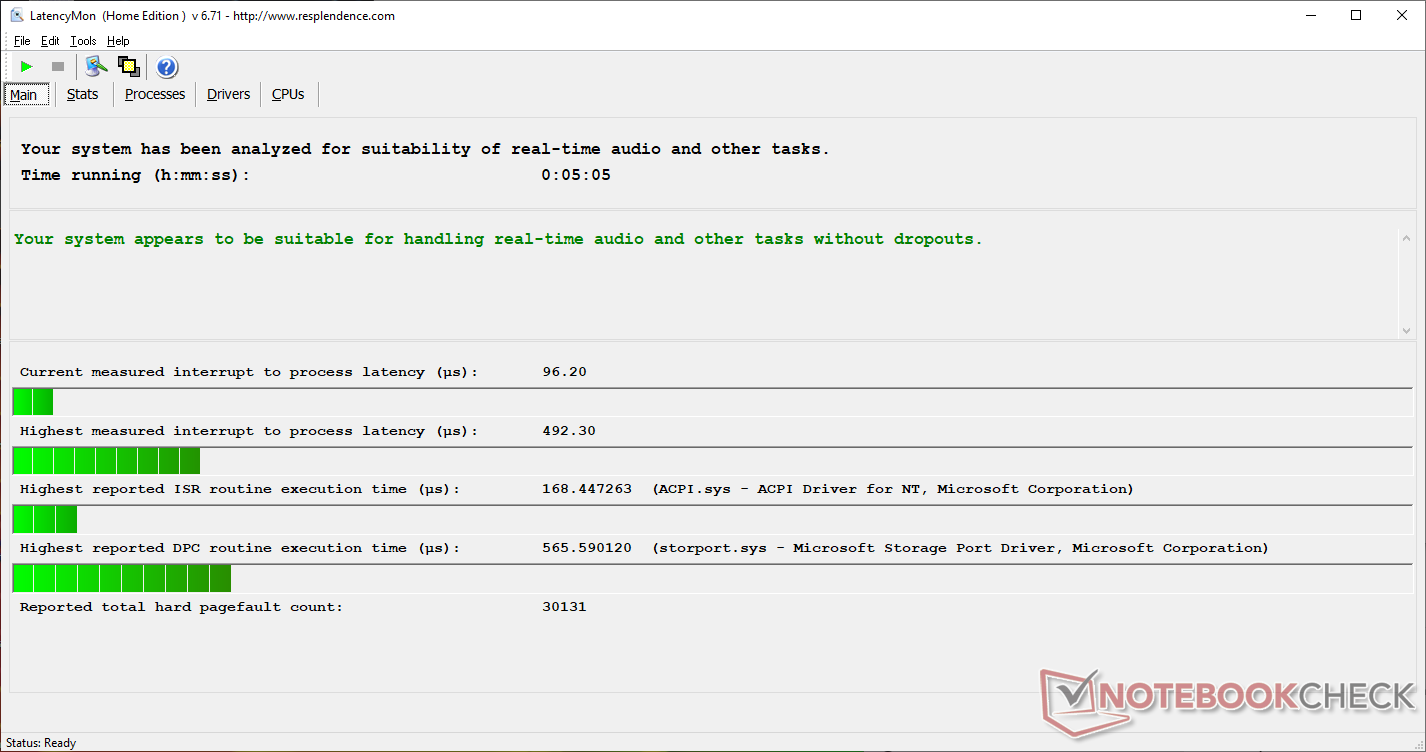Switch to the CPUs tab
The height and width of the screenshot is (752, 1426).
[x=288, y=94]
